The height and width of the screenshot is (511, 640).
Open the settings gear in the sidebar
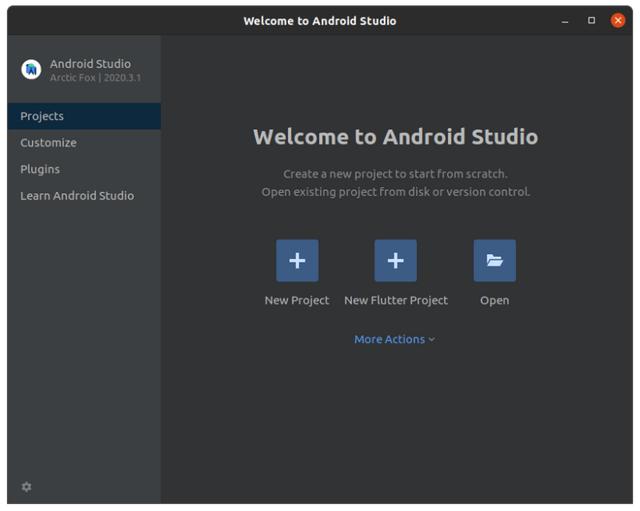click(27, 487)
